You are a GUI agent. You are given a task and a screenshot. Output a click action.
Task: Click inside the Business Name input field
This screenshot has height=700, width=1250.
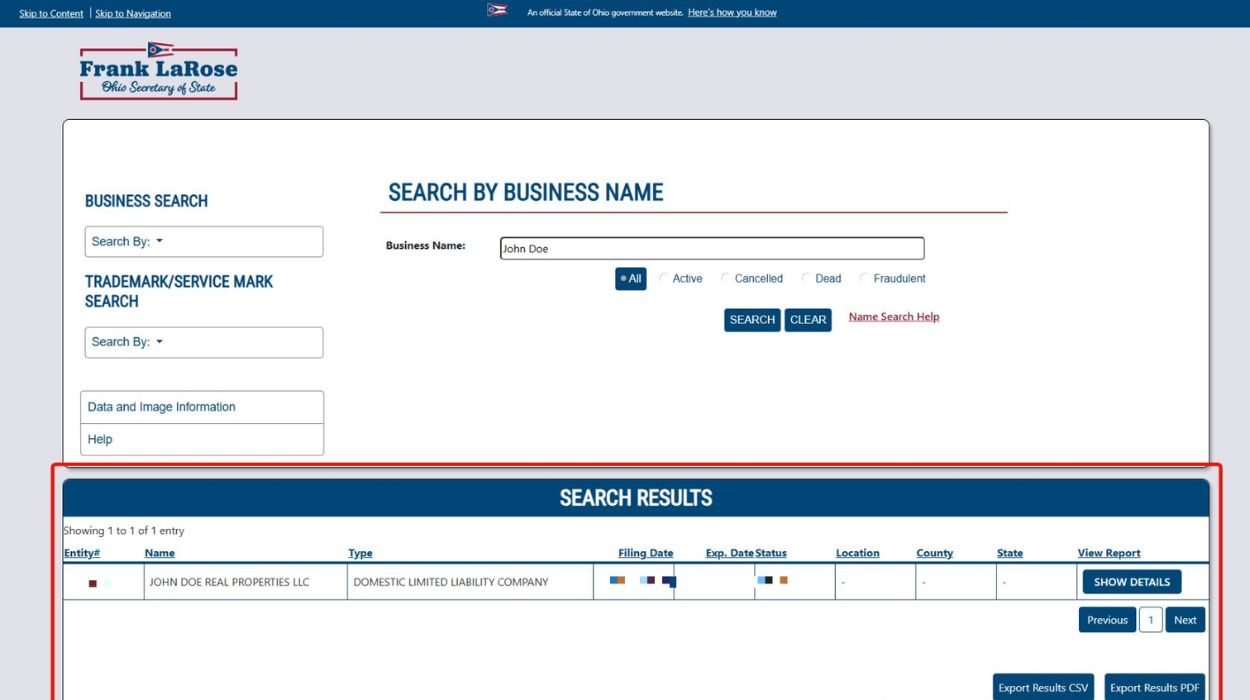[710, 247]
